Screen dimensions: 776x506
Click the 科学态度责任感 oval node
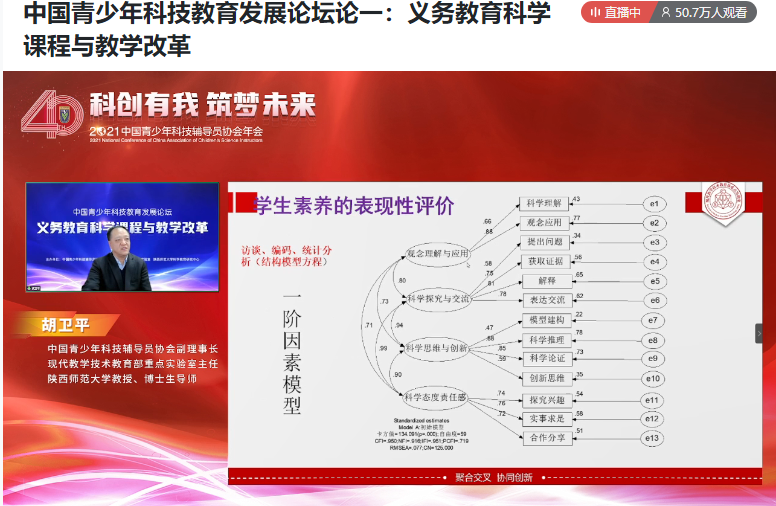(435, 397)
